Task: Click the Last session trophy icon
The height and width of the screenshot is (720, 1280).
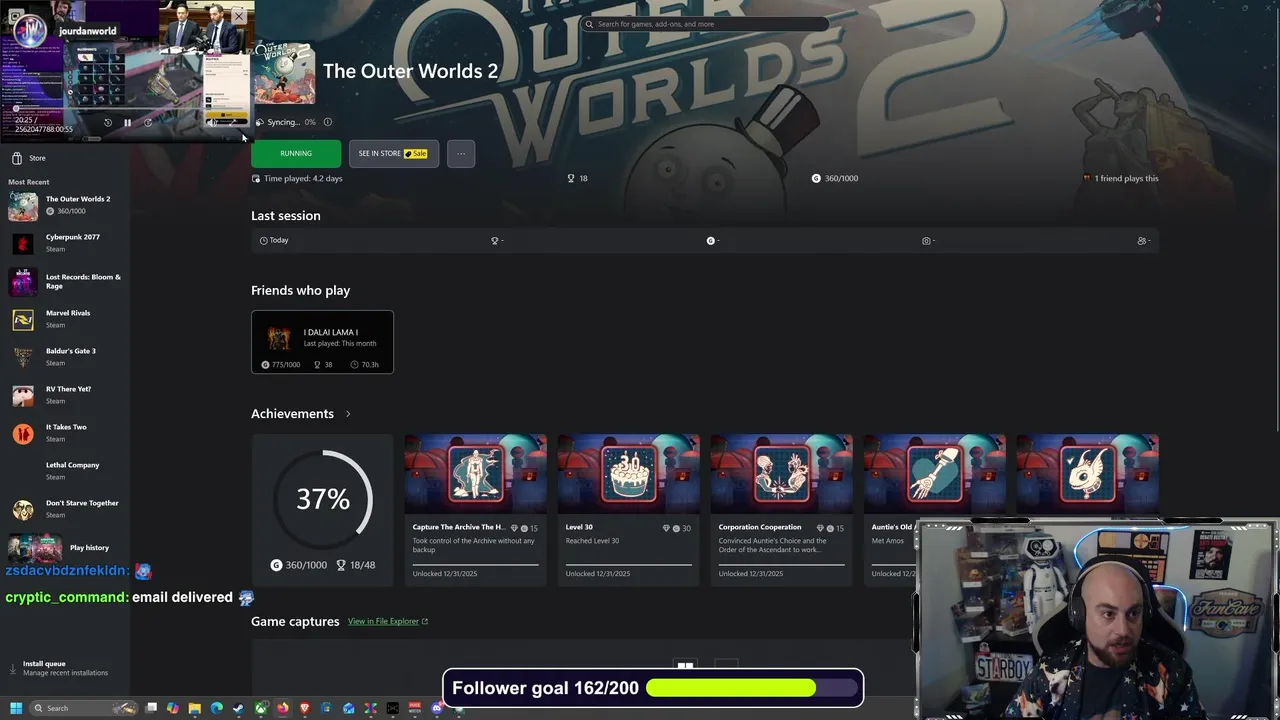Action: 494,241
